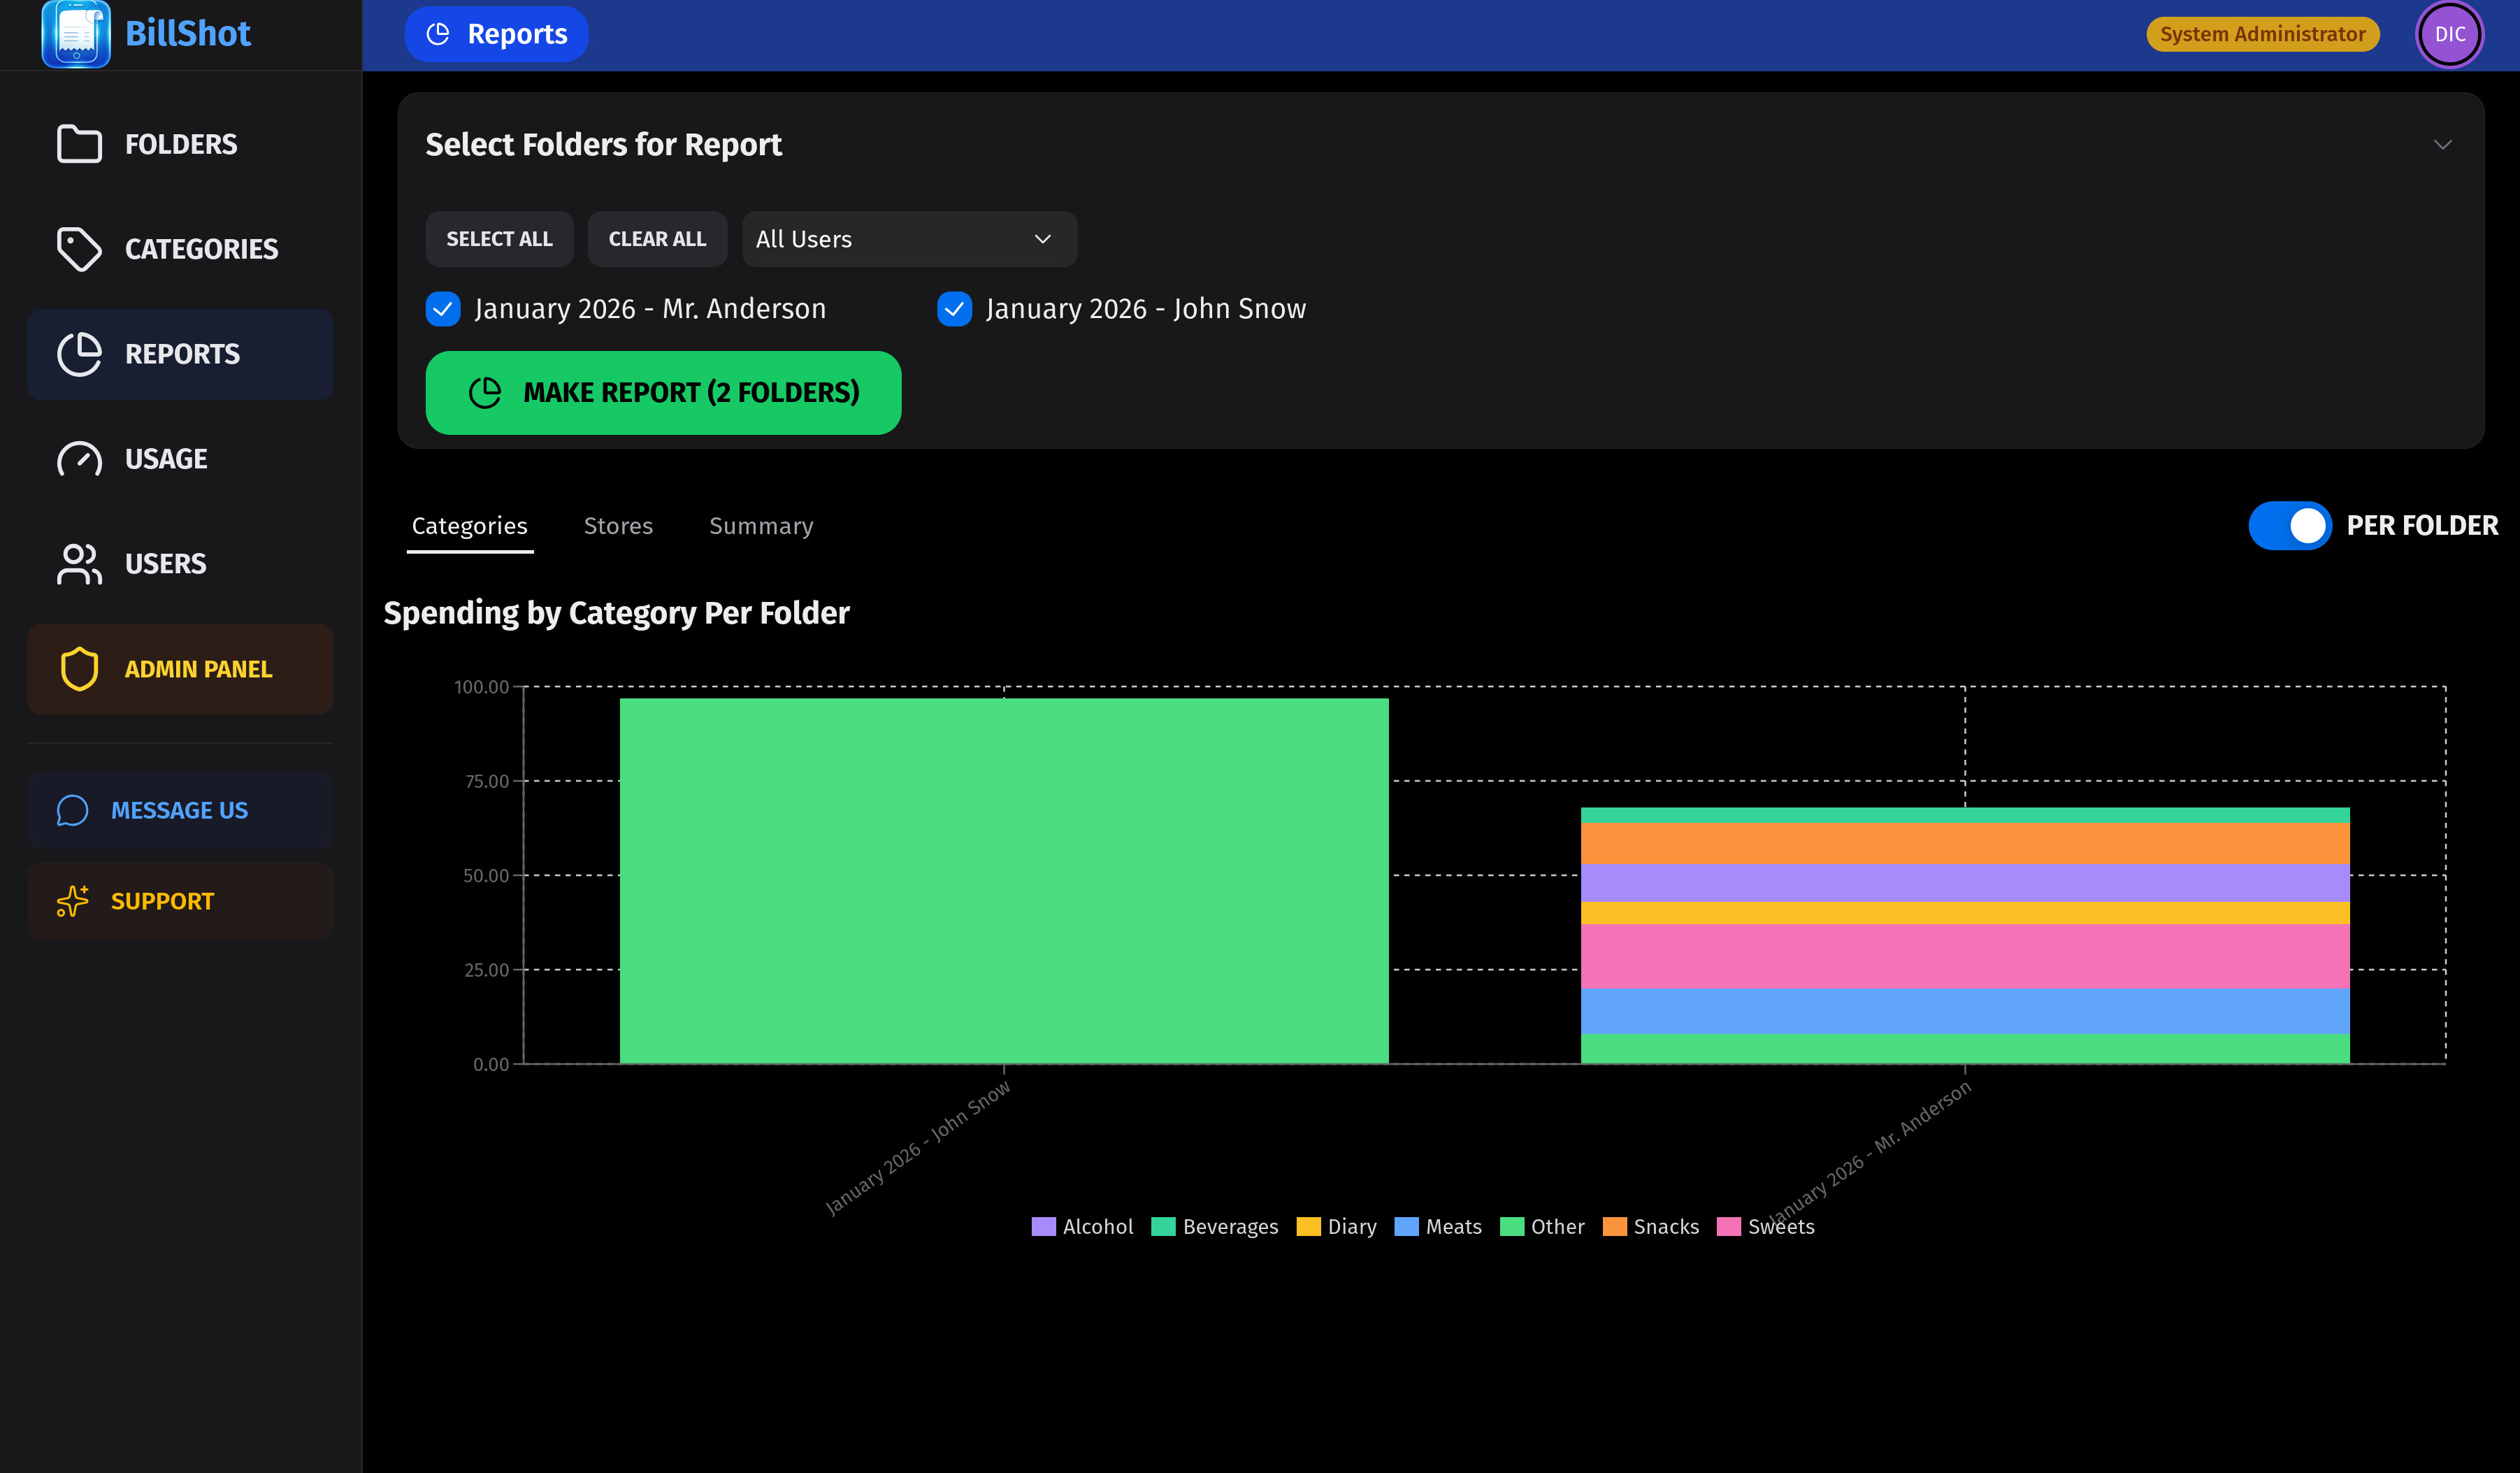This screenshot has width=2520, height=1473.
Task: Click the Users people icon
Action: click(79, 564)
